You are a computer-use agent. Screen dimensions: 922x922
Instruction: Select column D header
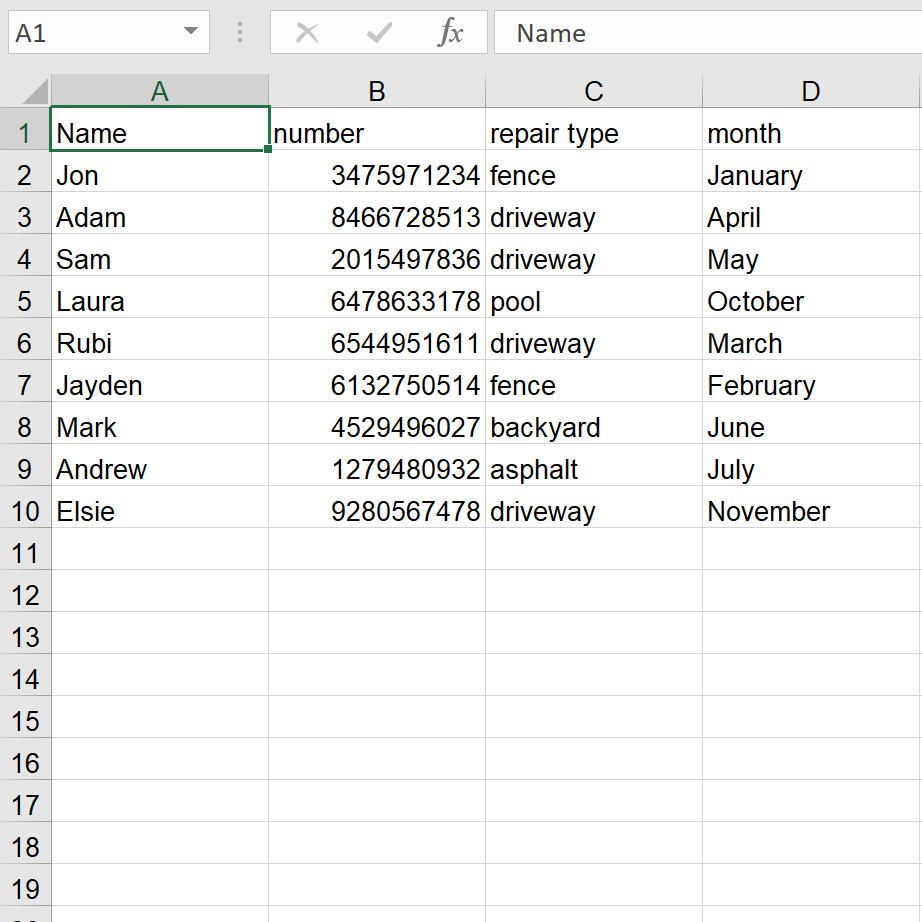[x=811, y=91]
